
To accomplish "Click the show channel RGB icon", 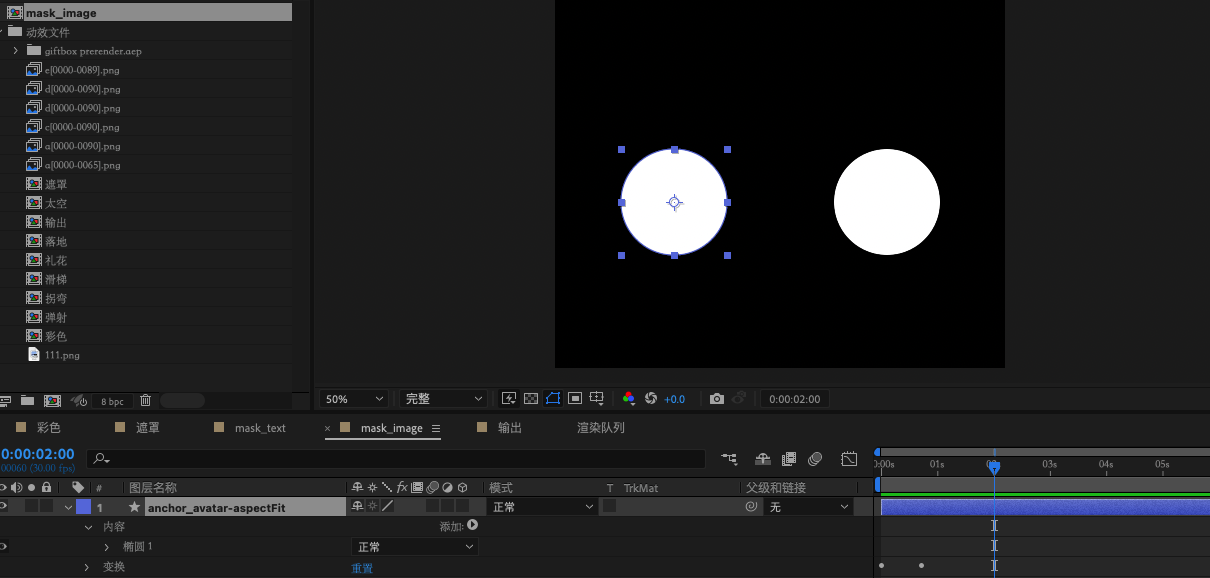I will pos(628,399).
